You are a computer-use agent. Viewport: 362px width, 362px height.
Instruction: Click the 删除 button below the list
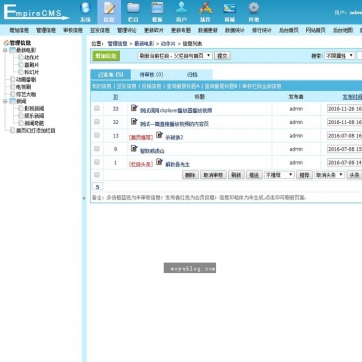(190, 175)
